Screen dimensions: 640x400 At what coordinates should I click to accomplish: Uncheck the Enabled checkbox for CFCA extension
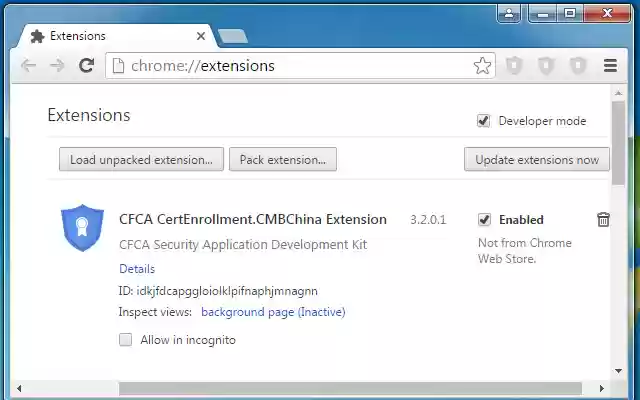click(x=484, y=220)
